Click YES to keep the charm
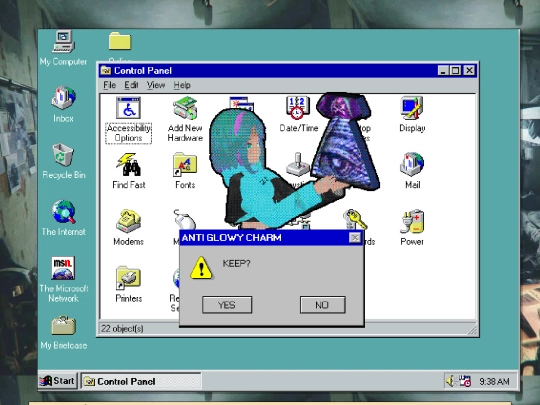Viewport: 540px width, 405px height. (x=227, y=305)
